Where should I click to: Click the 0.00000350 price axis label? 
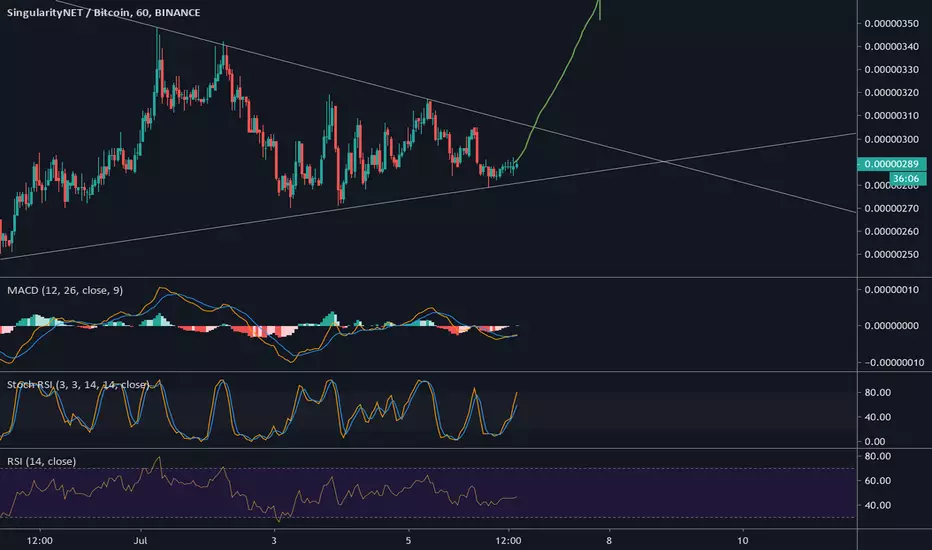coord(891,24)
